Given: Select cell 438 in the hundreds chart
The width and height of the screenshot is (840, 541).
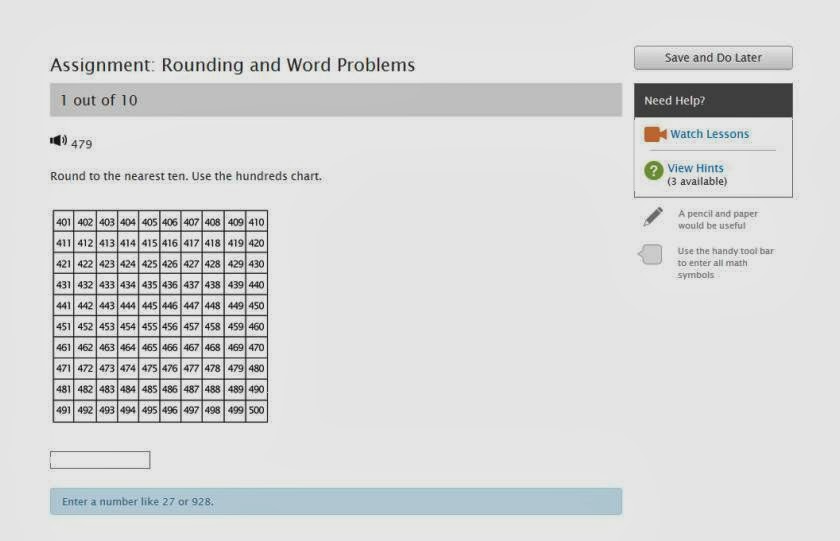Looking at the screenshot, I should (213, 285).
